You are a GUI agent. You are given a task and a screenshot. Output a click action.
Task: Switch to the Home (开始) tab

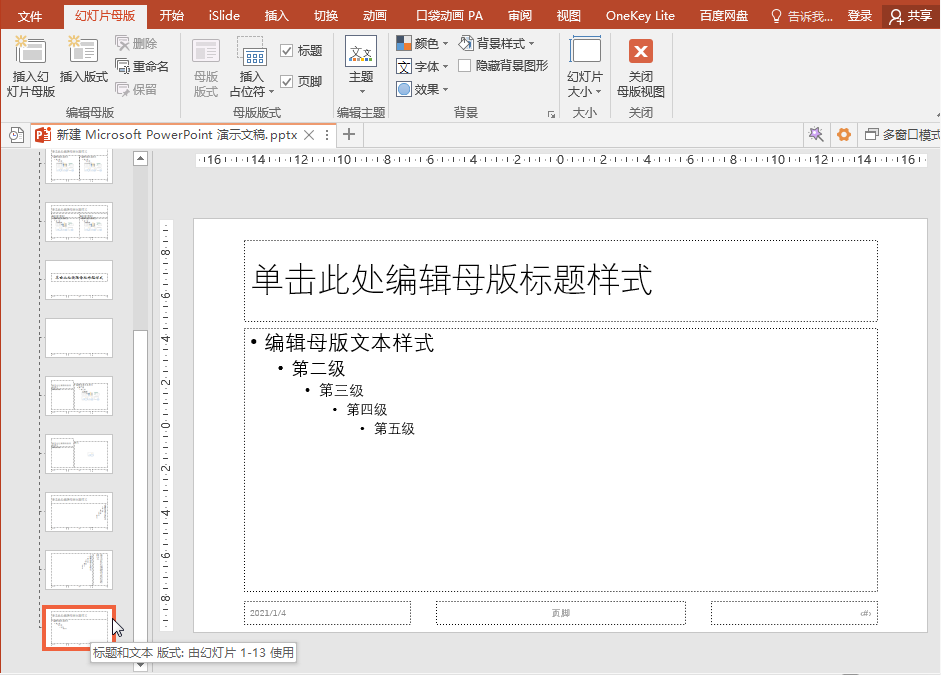click(x=172, y=16)
